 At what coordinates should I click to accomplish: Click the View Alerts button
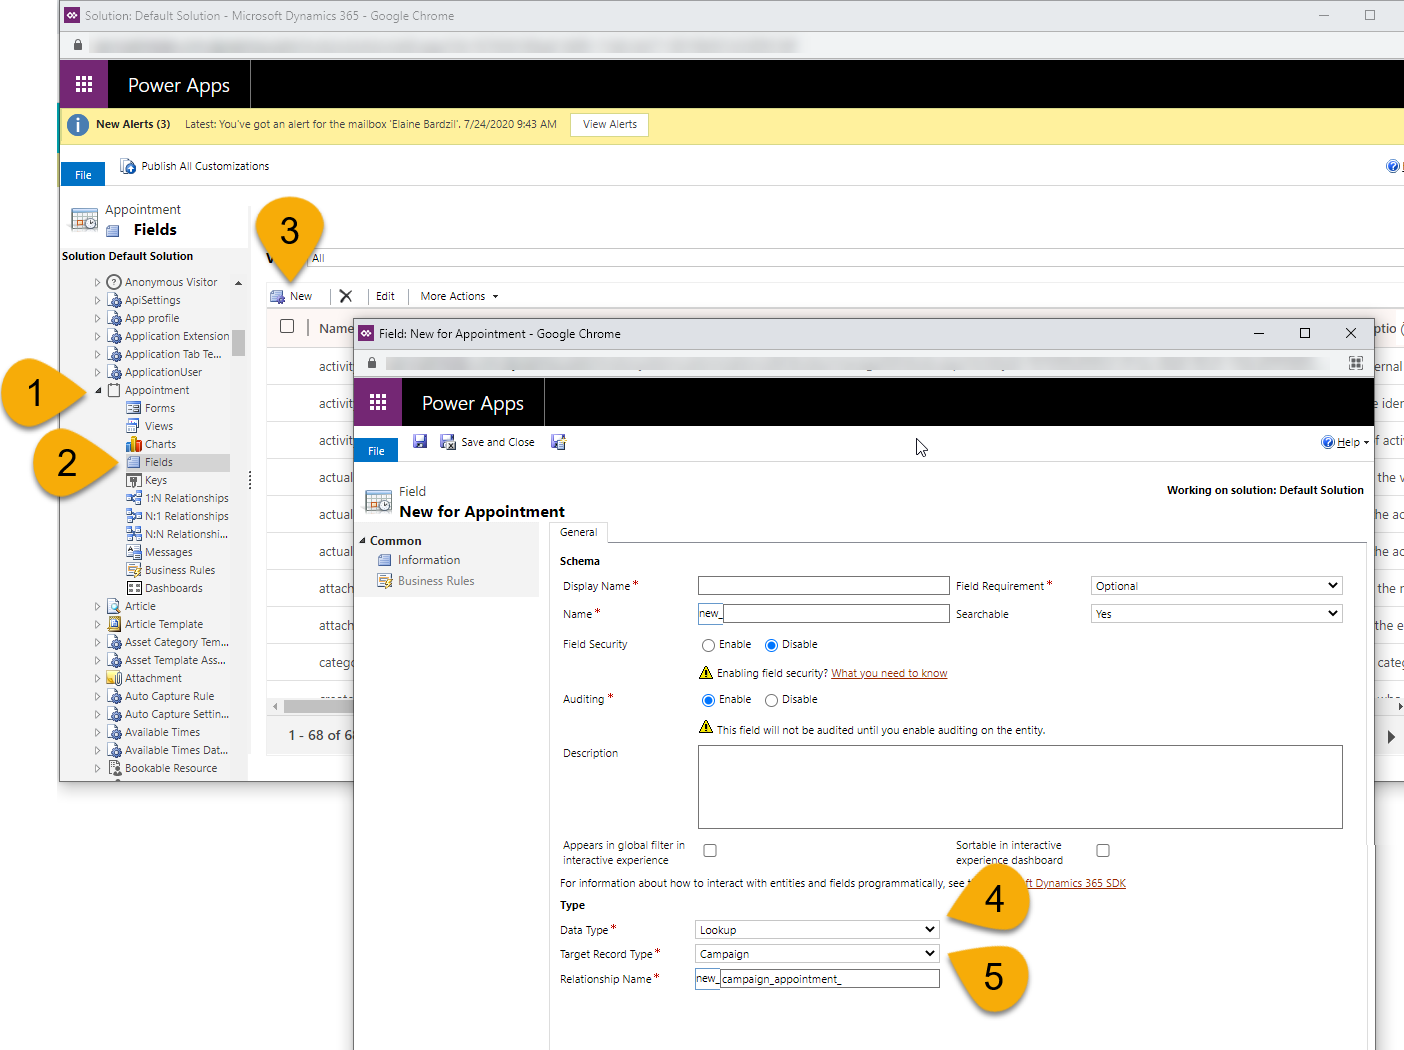click(x=610, y=124)
